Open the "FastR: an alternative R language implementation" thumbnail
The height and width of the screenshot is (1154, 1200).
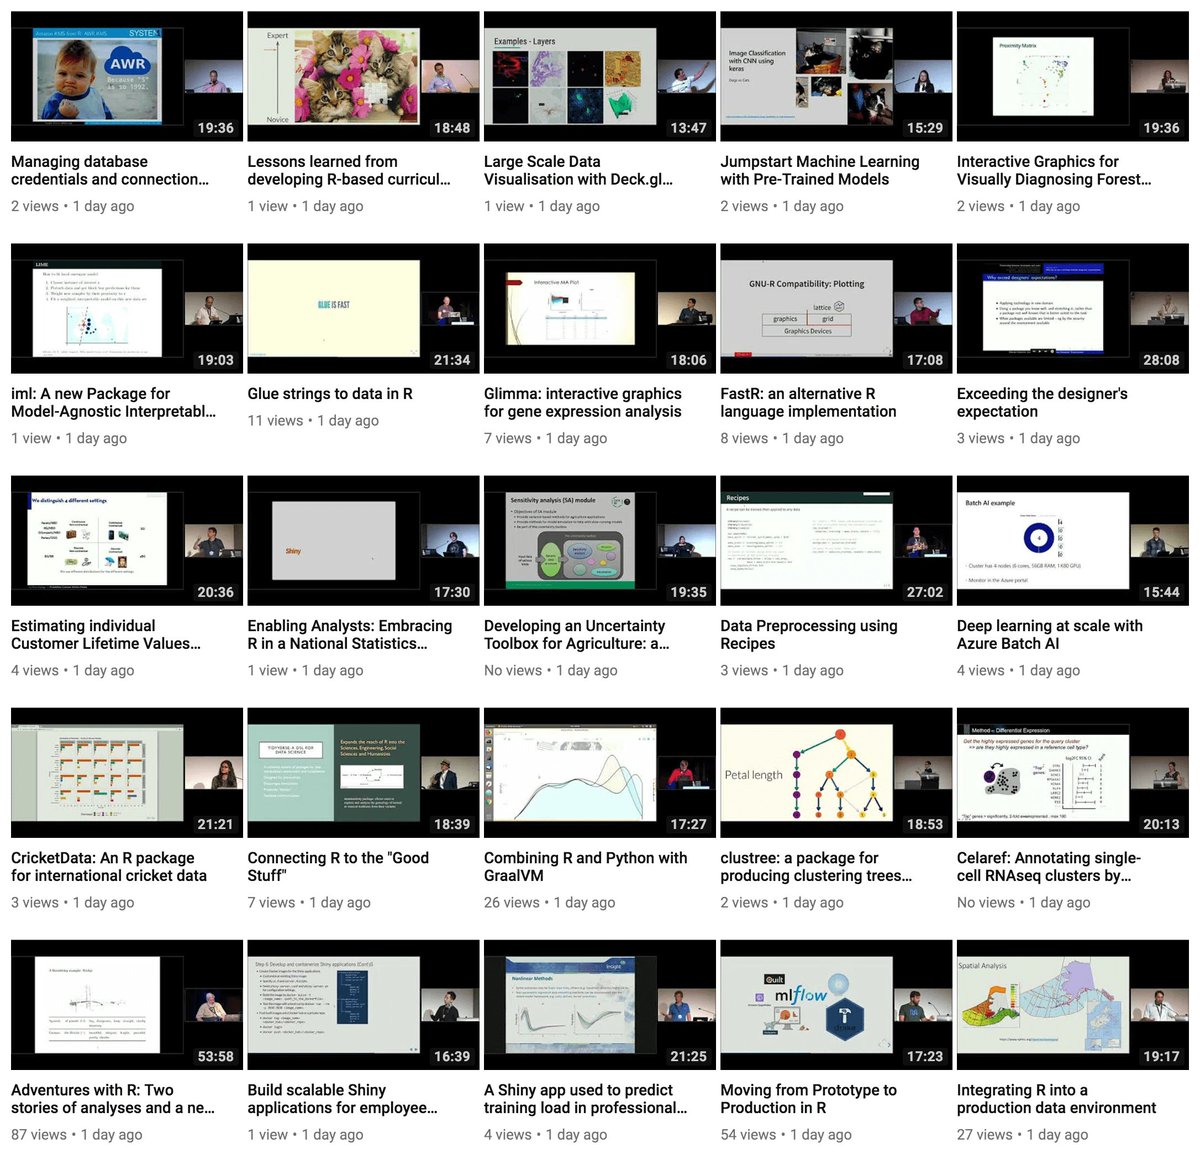835,308
